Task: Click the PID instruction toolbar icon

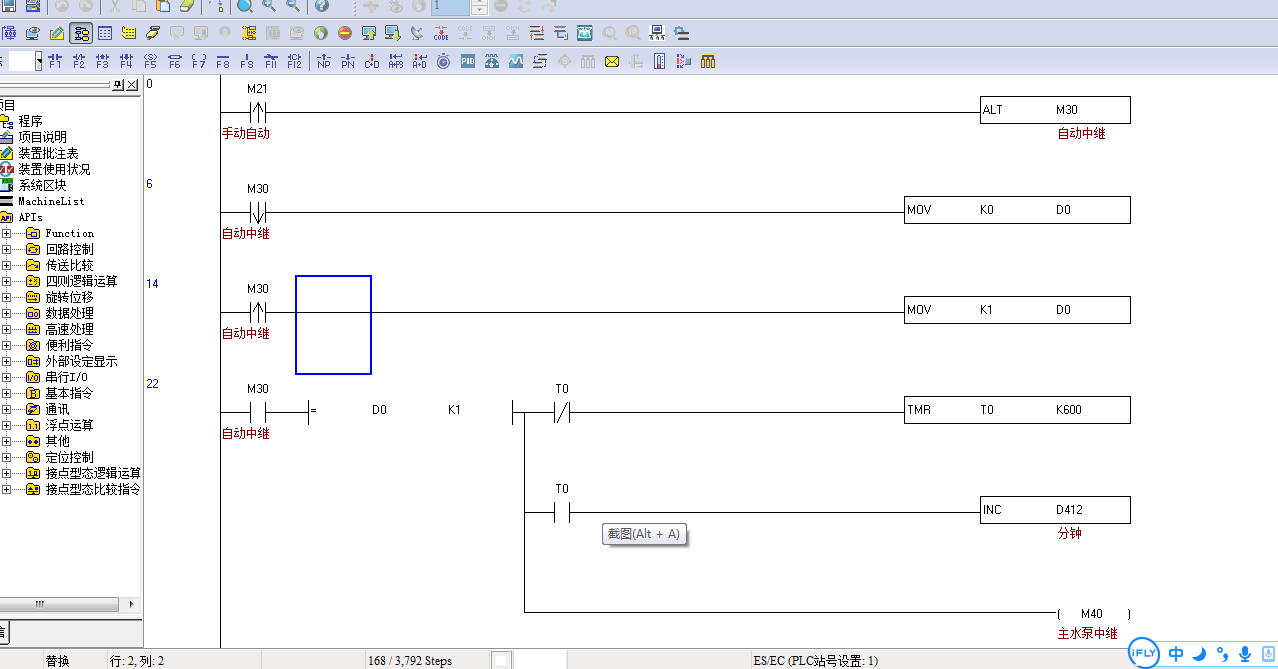Action: 468,61
